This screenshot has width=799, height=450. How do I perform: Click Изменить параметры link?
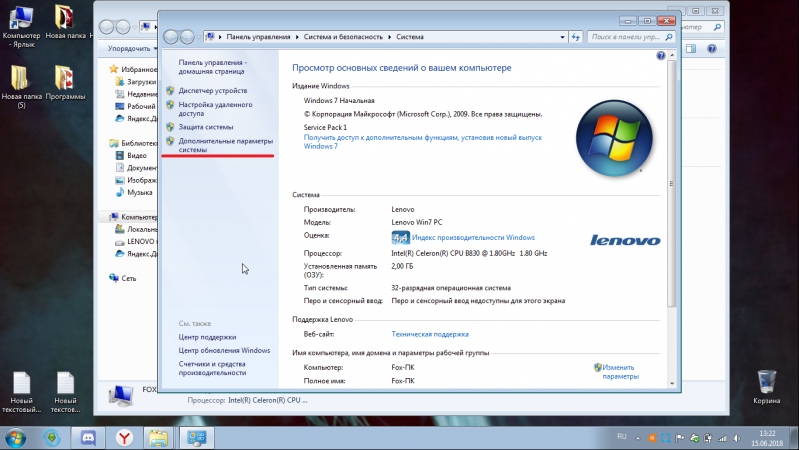(620, 372)
